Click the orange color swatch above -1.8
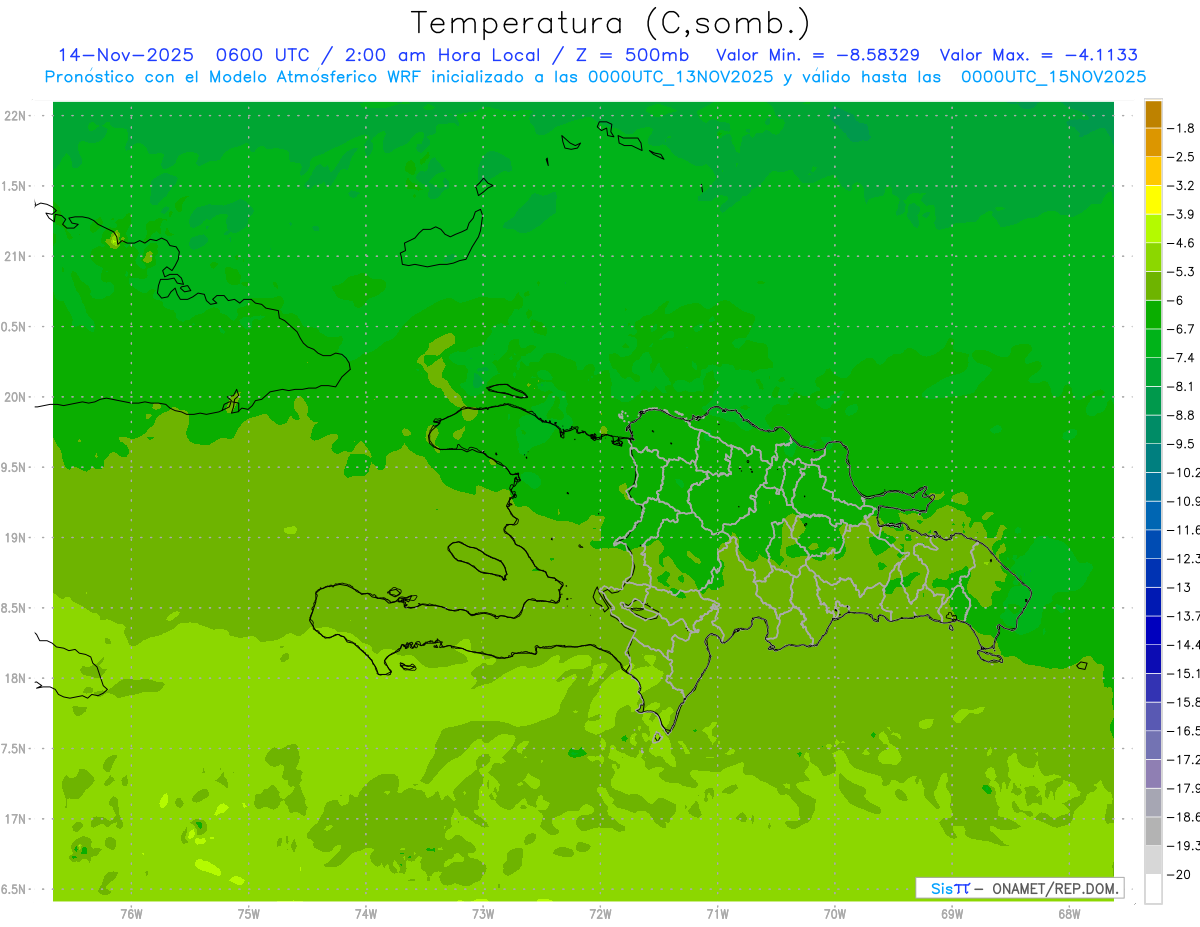The height and width of the screenshot is (927, 1200). [1153, 114]
